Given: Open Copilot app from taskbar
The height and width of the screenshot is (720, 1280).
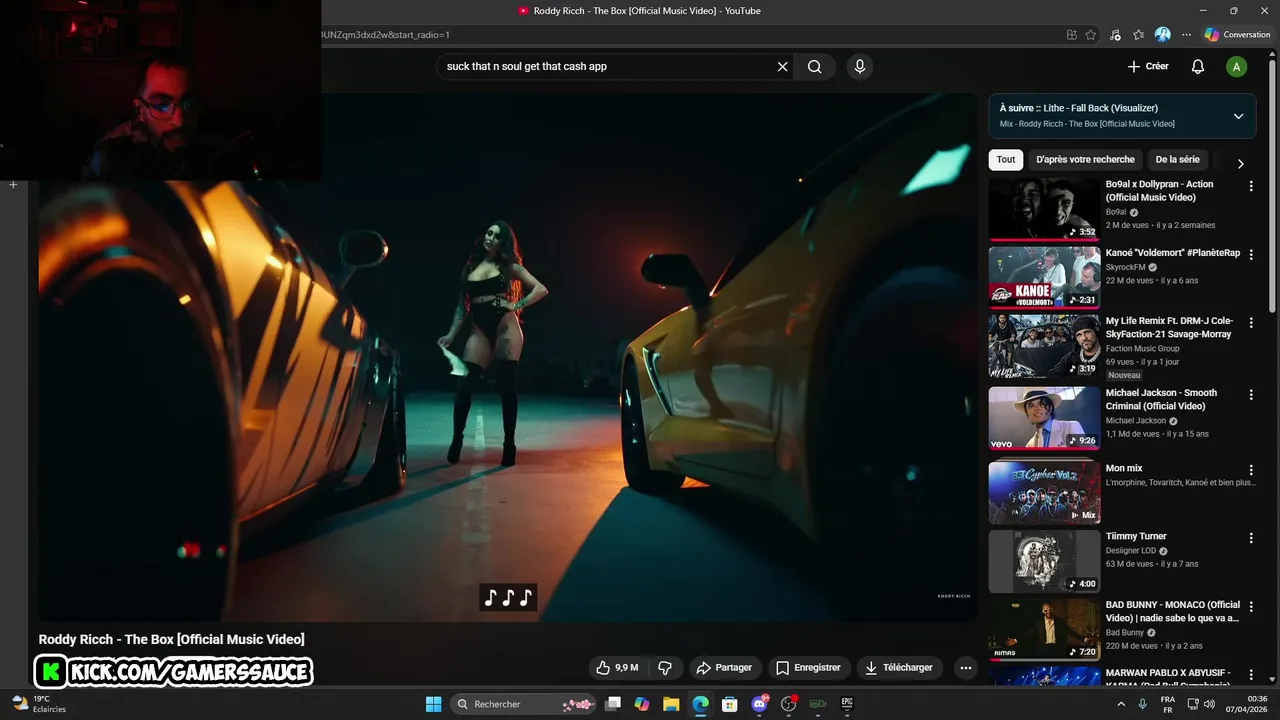Looking at the screenshot, I should 642,704.
